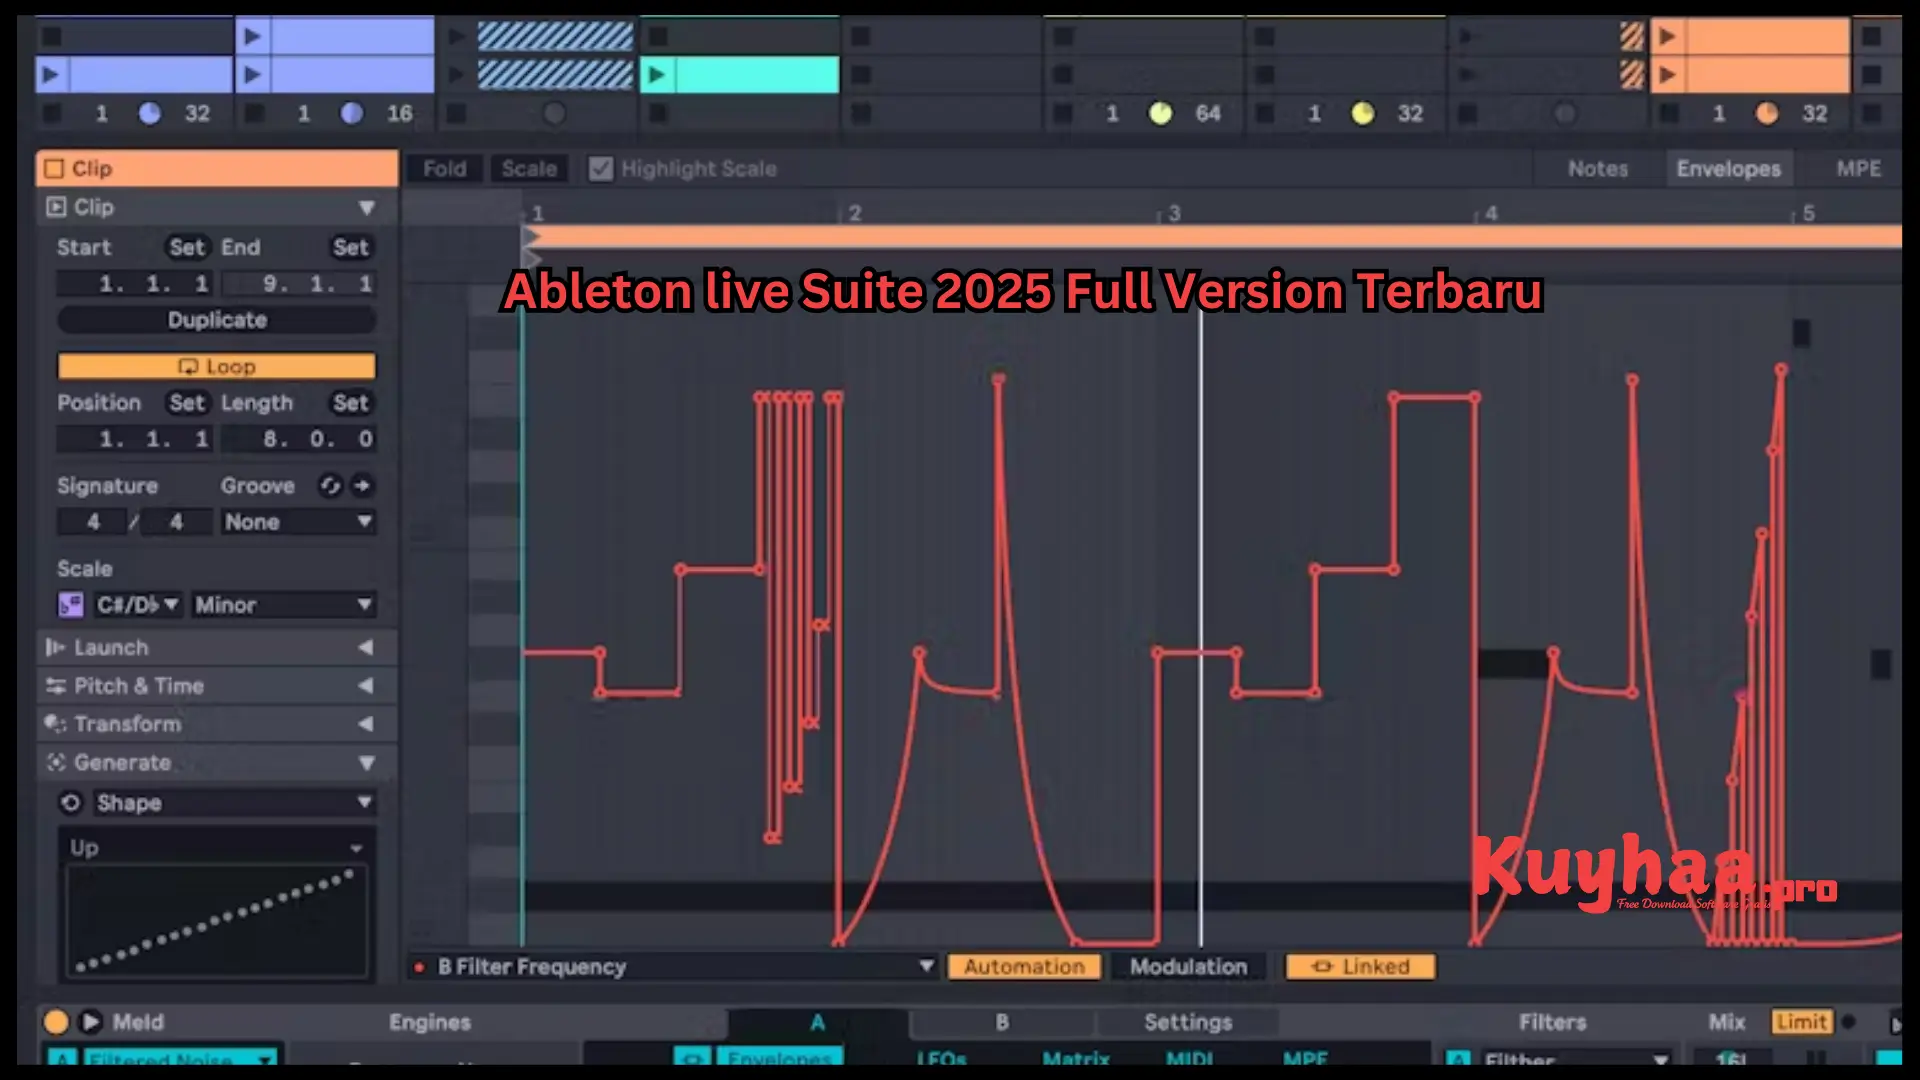Toggle the Meld device activator circle

tap(57, 1021)
